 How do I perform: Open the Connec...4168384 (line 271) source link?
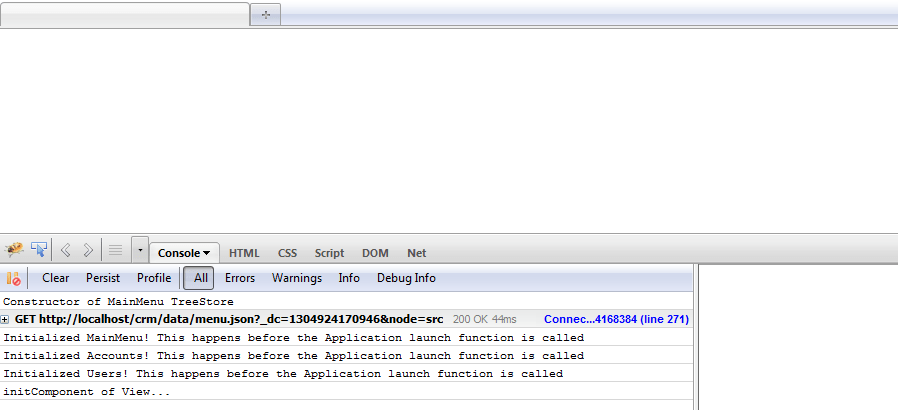pyautogui.click(x=616, y=320)
